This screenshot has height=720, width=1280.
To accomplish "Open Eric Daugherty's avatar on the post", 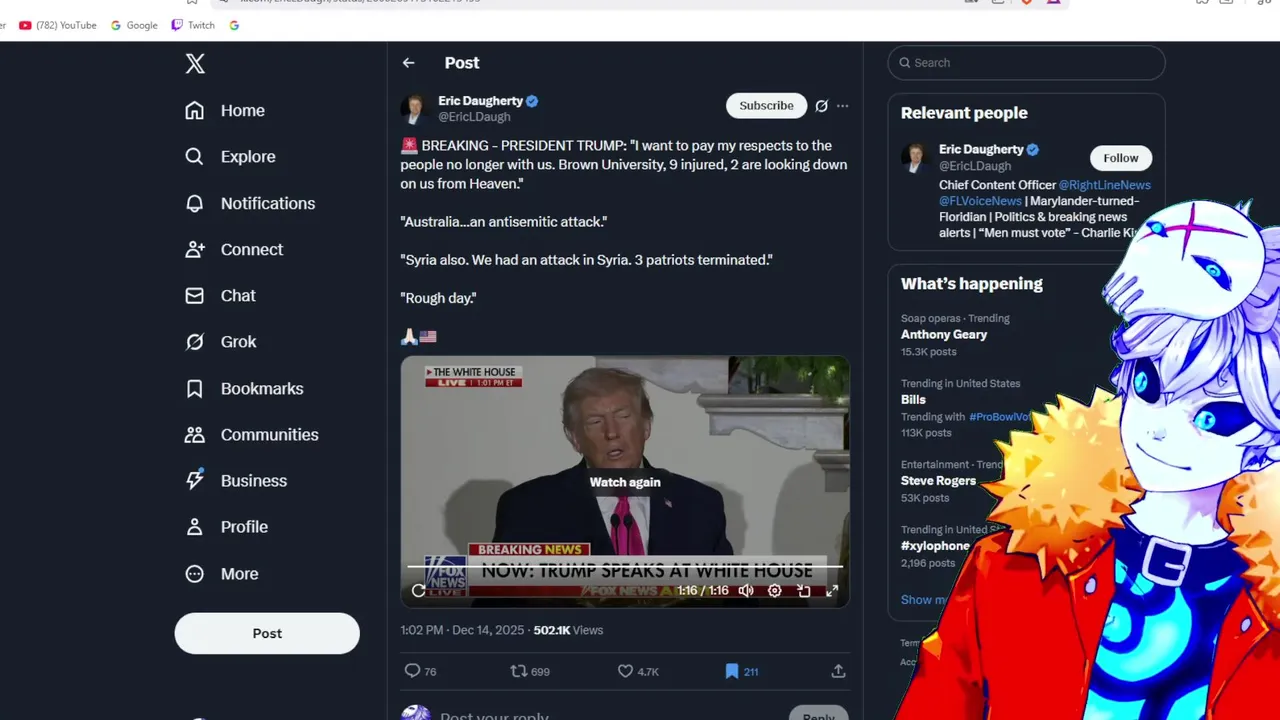I will [415, 108].
